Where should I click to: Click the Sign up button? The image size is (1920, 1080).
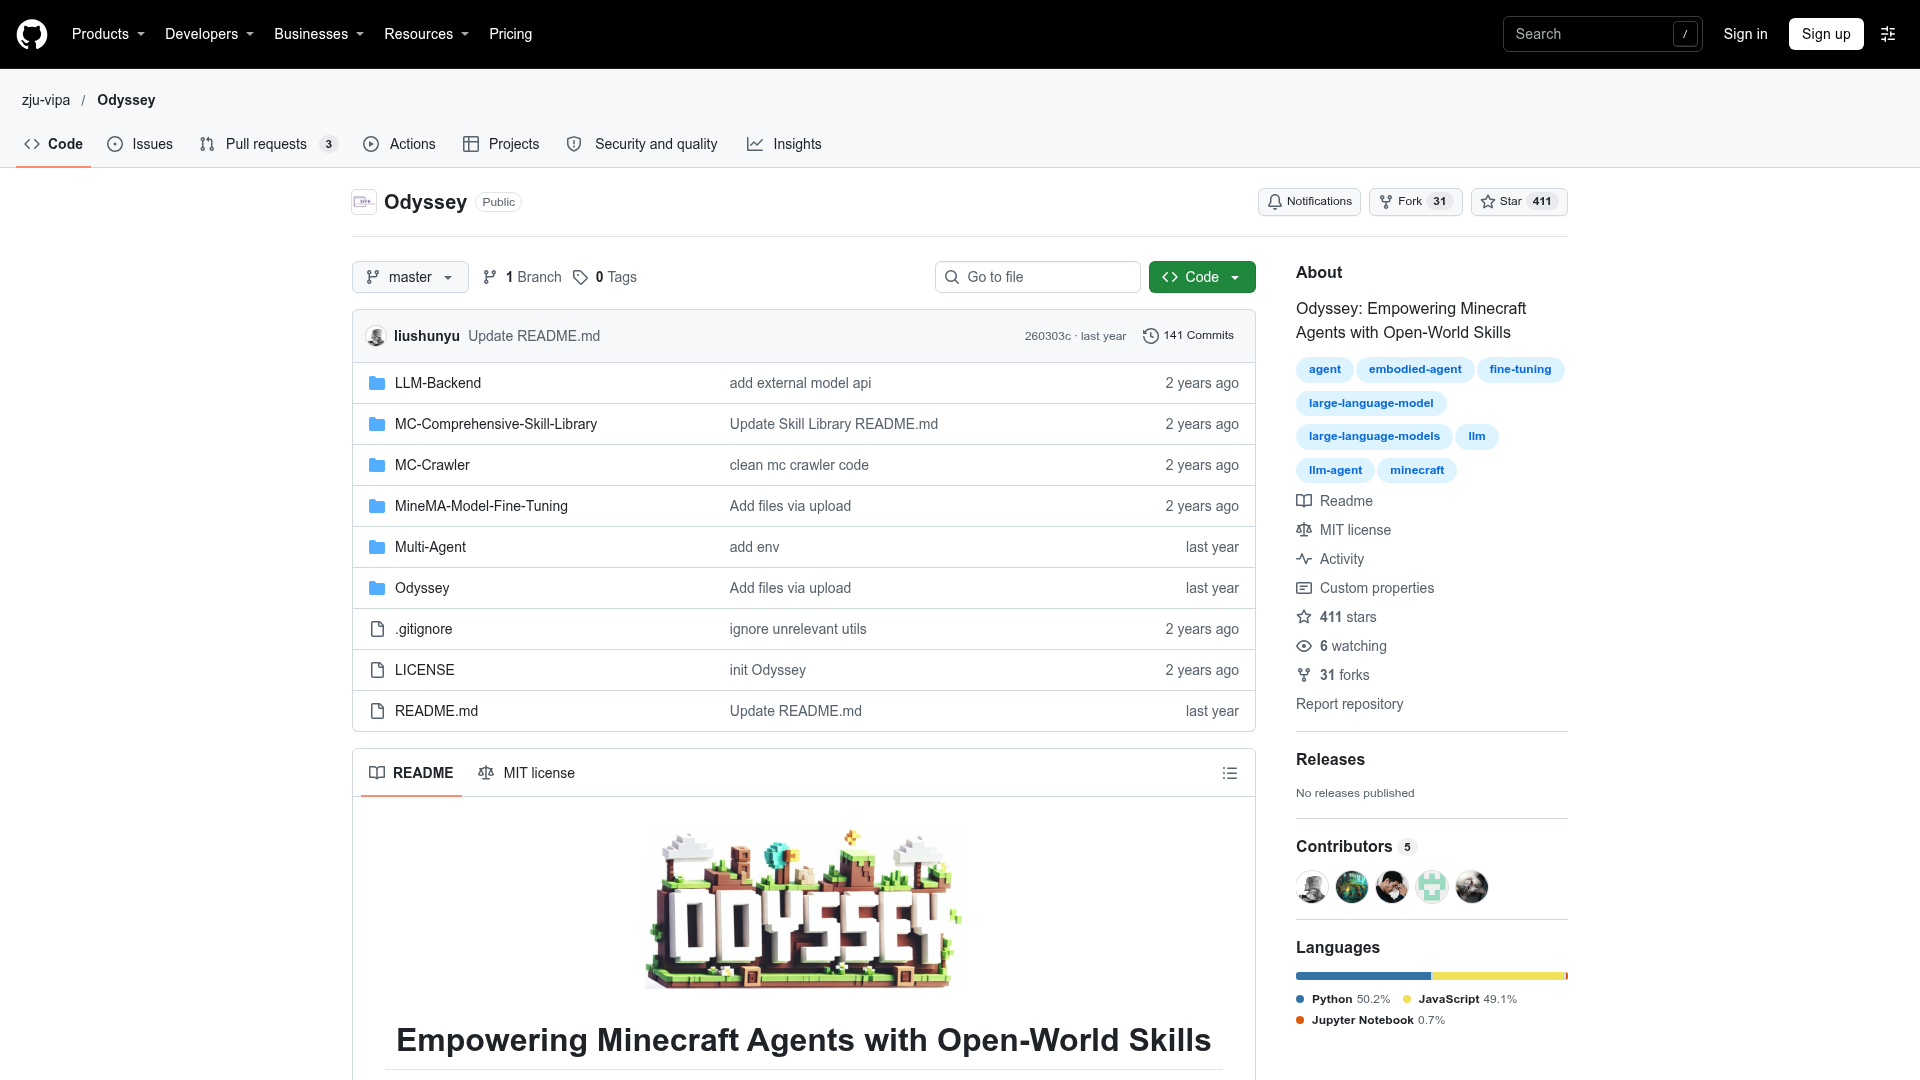pos(1826,34)
